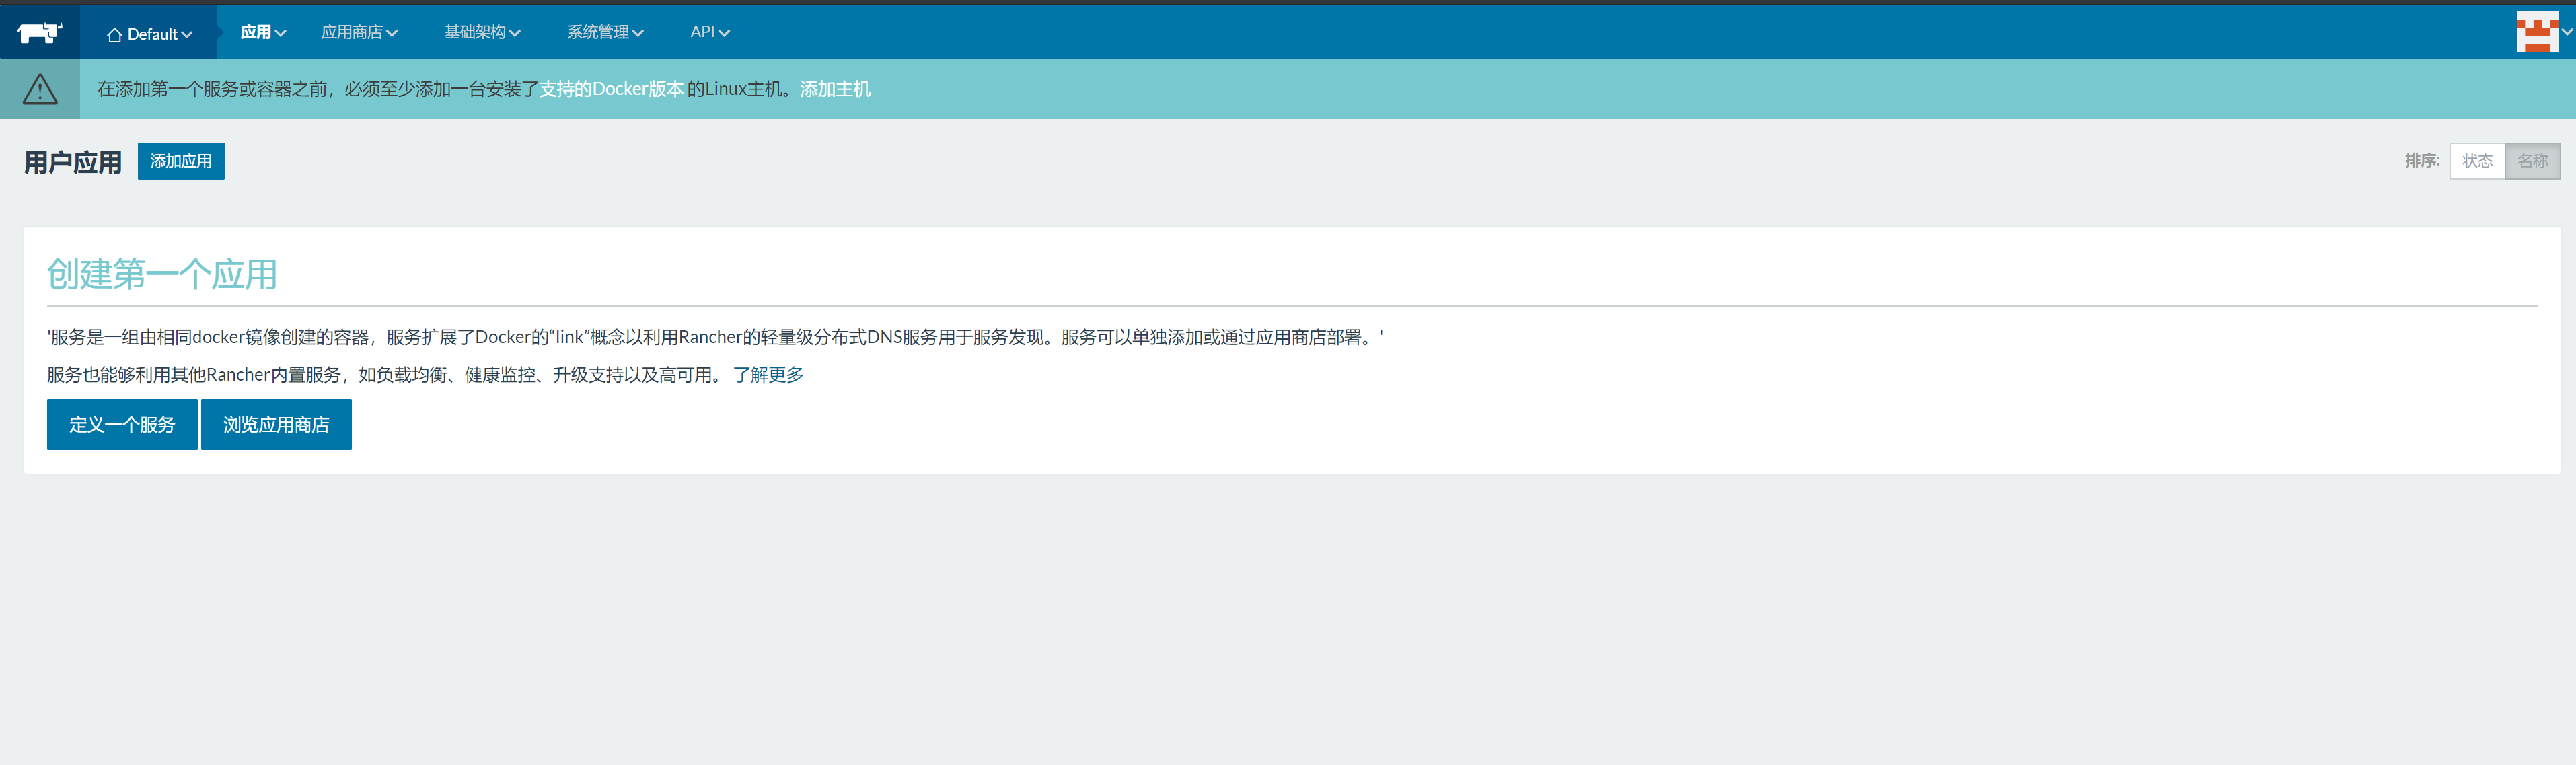This screenshot has width=2576, height=765.
Task: Sort applications by 名称
Action: [2532, 161]
